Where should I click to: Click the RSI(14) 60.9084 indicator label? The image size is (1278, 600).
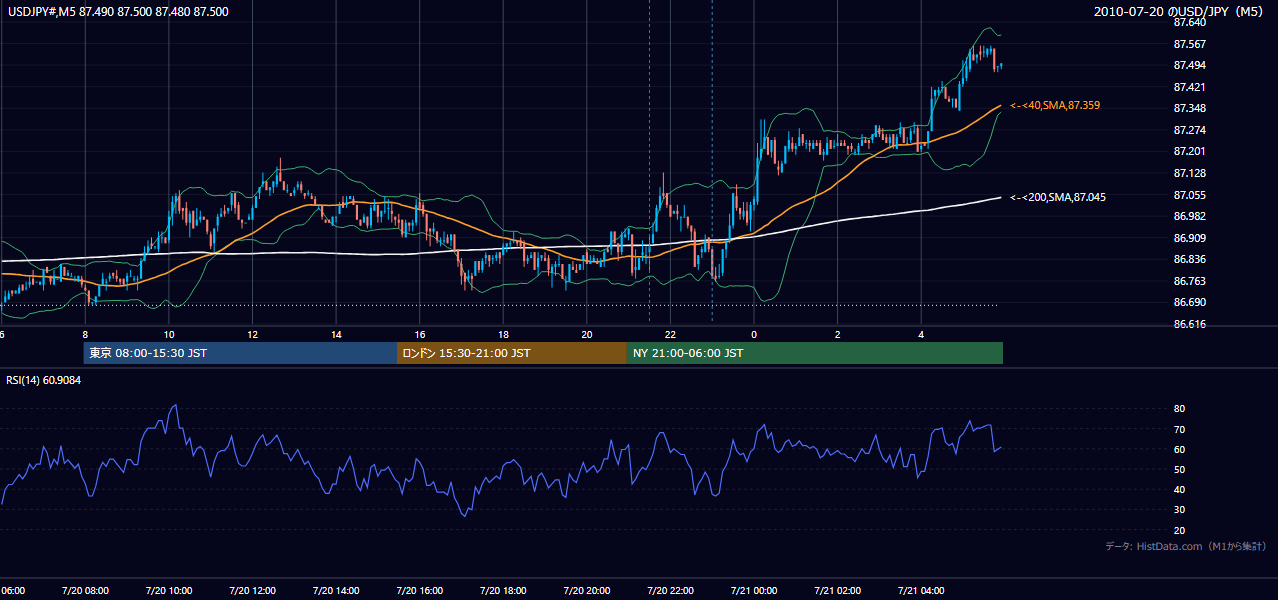point(44,380)
